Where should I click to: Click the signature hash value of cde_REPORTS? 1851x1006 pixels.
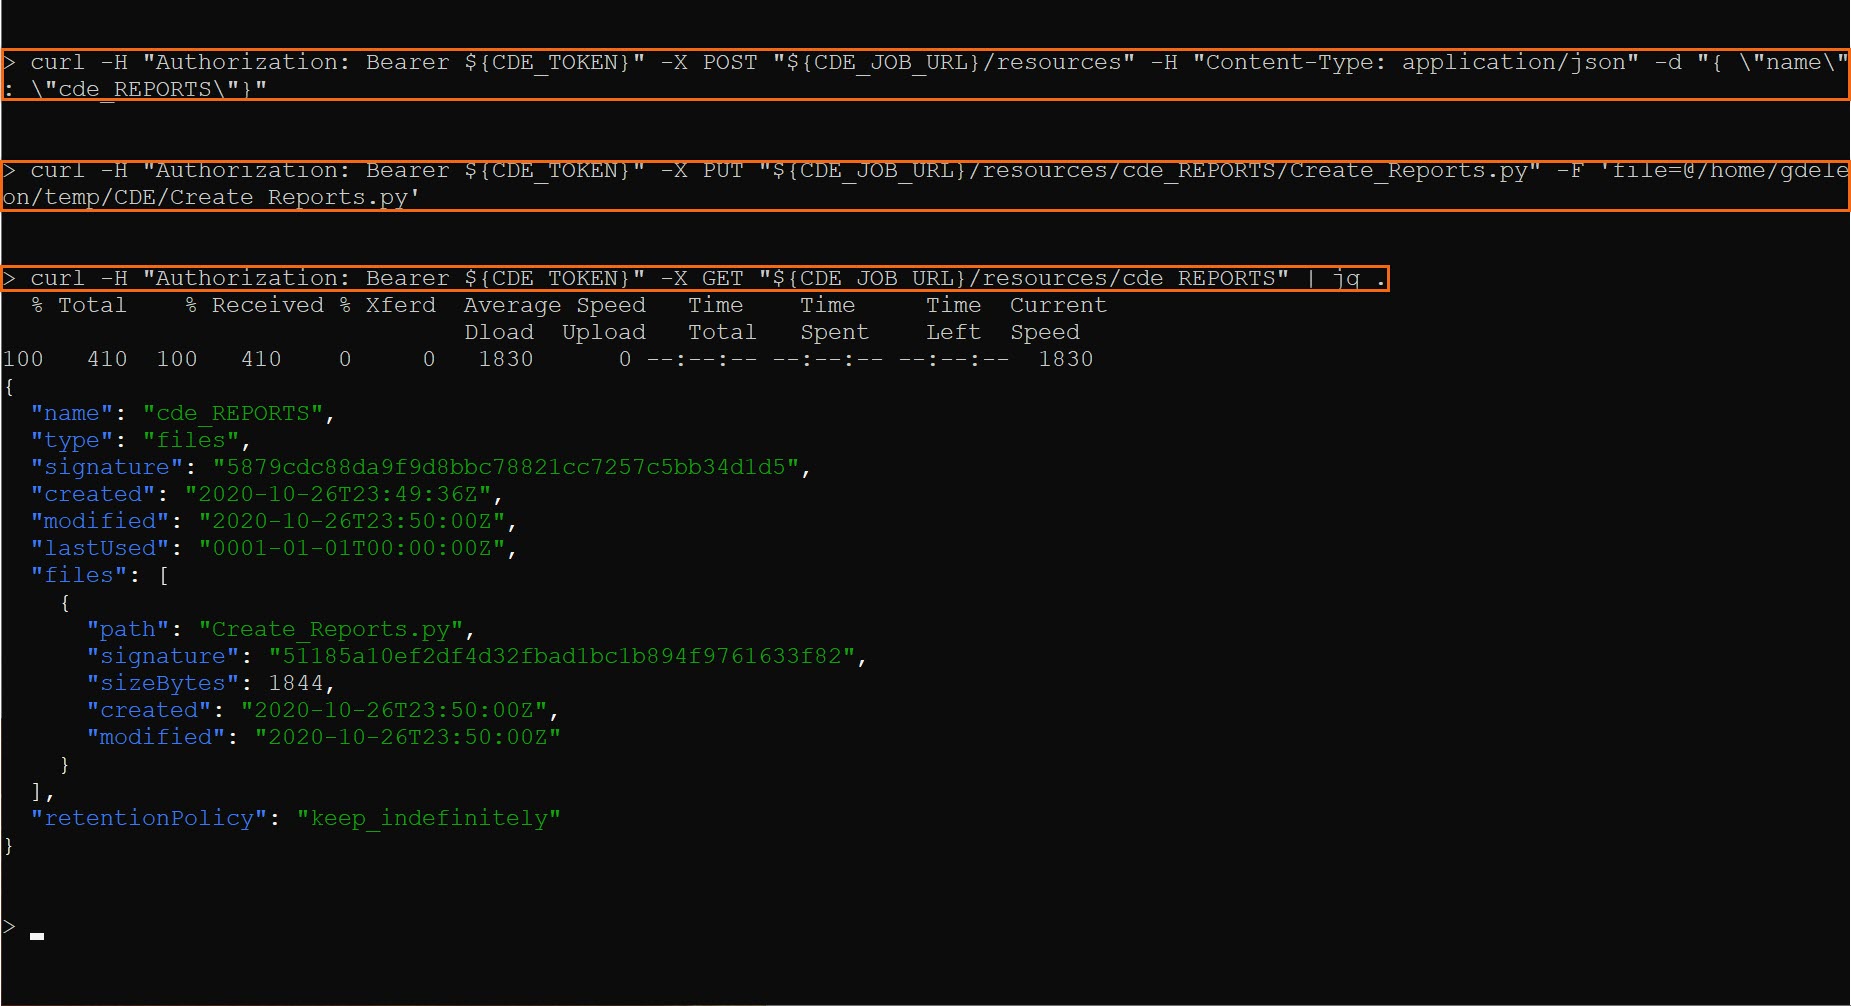(508, 466)
